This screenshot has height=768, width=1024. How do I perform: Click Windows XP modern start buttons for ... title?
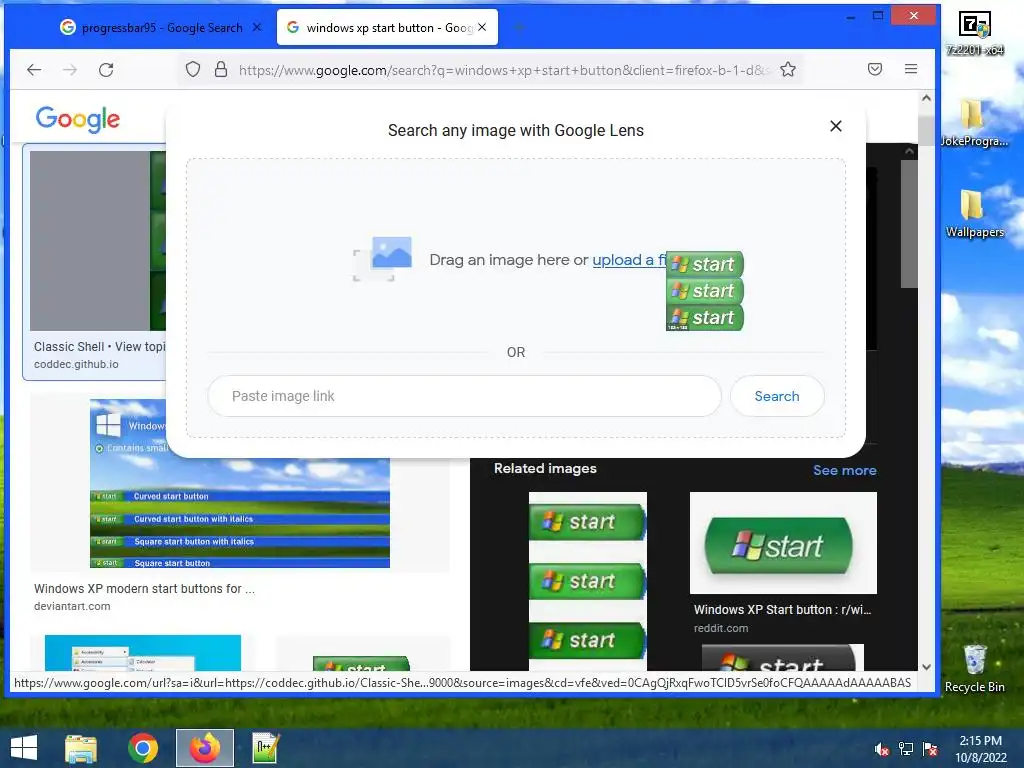(x=144, y=588)
